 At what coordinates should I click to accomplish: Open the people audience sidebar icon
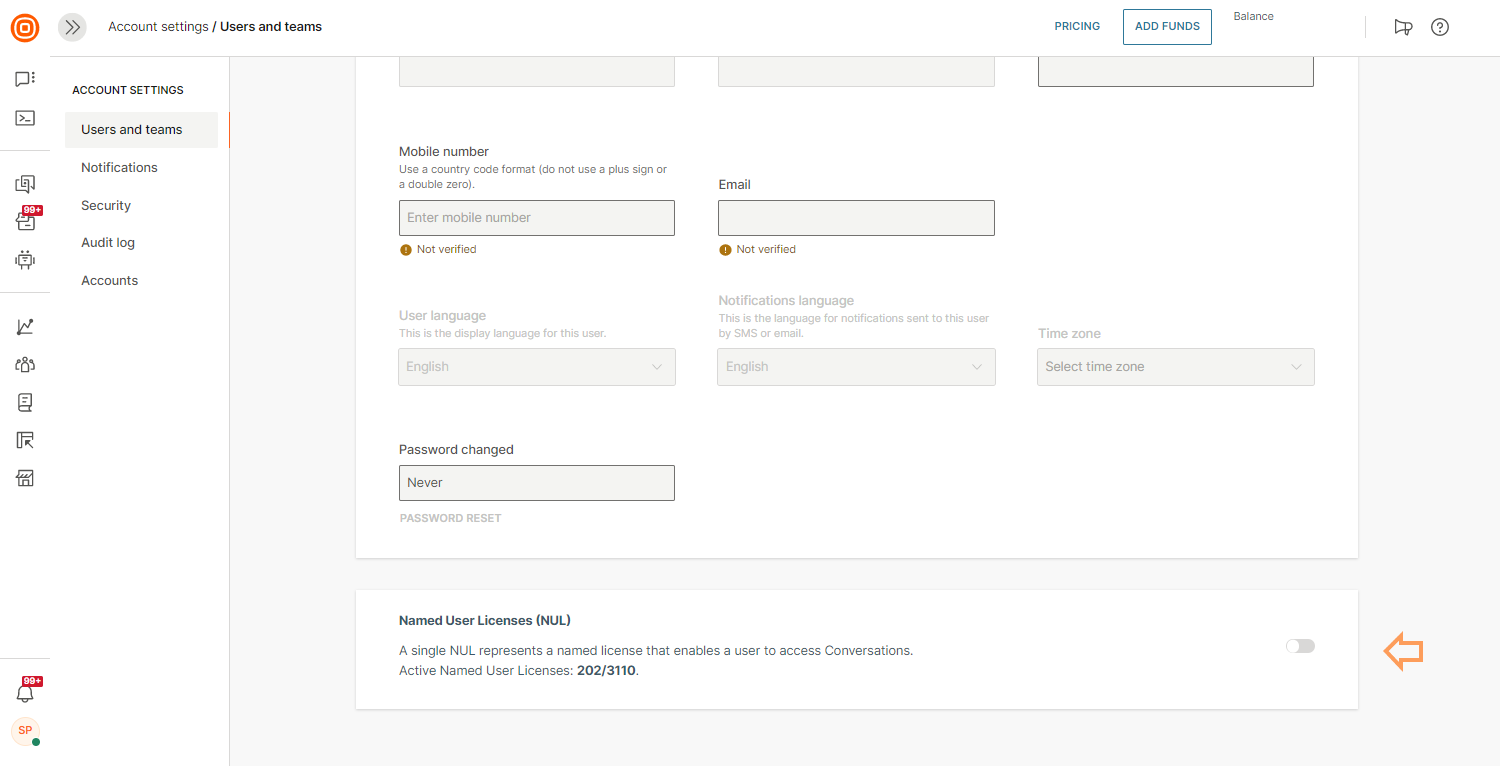click(25, 365)
